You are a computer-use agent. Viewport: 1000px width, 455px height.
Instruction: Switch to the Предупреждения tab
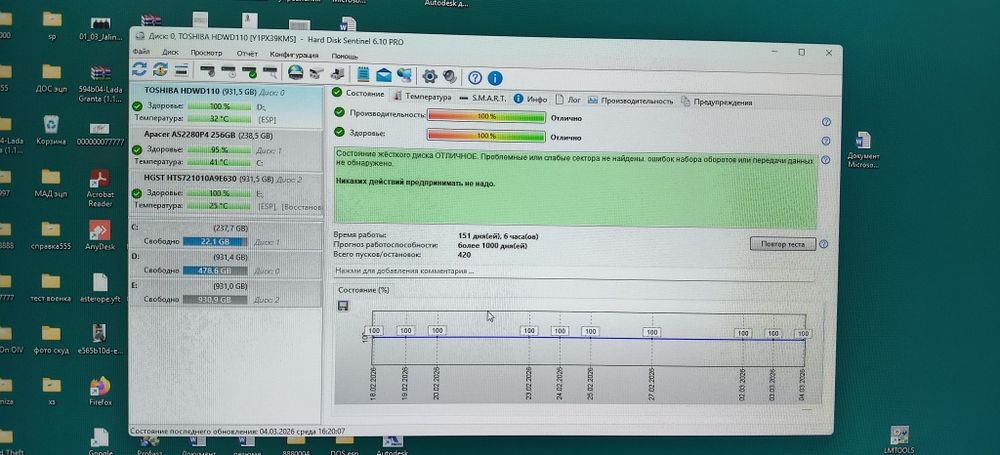pos(717,102)
